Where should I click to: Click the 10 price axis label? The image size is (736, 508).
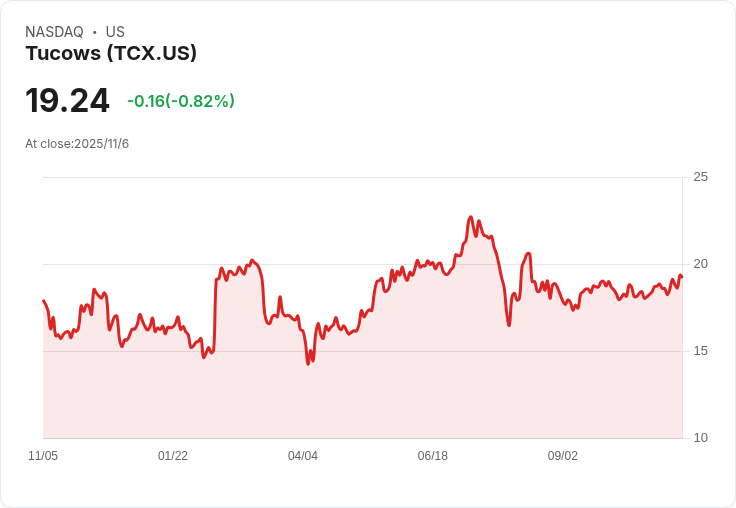700,438
